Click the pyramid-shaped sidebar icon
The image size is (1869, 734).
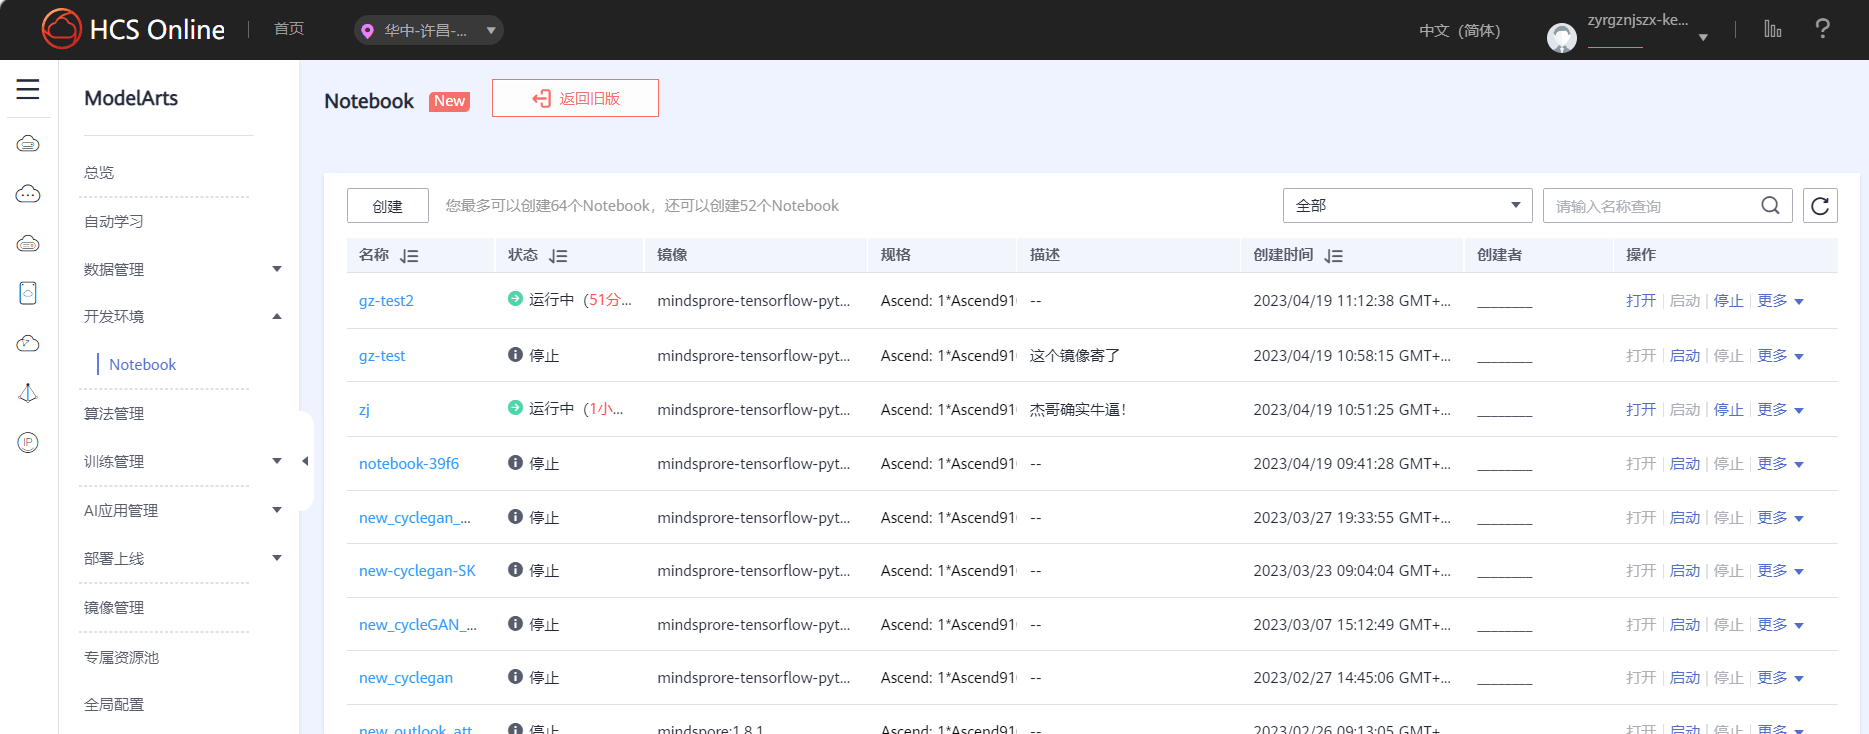[28, 393]
